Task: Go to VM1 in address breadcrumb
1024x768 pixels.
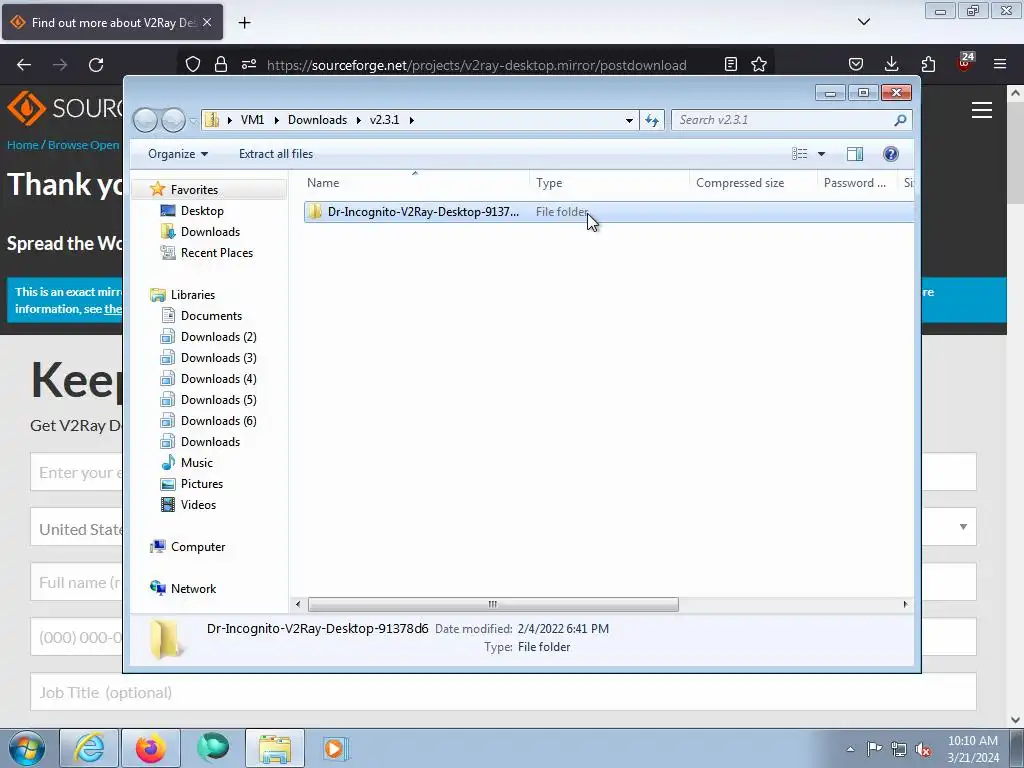Action: coord(252,120)
